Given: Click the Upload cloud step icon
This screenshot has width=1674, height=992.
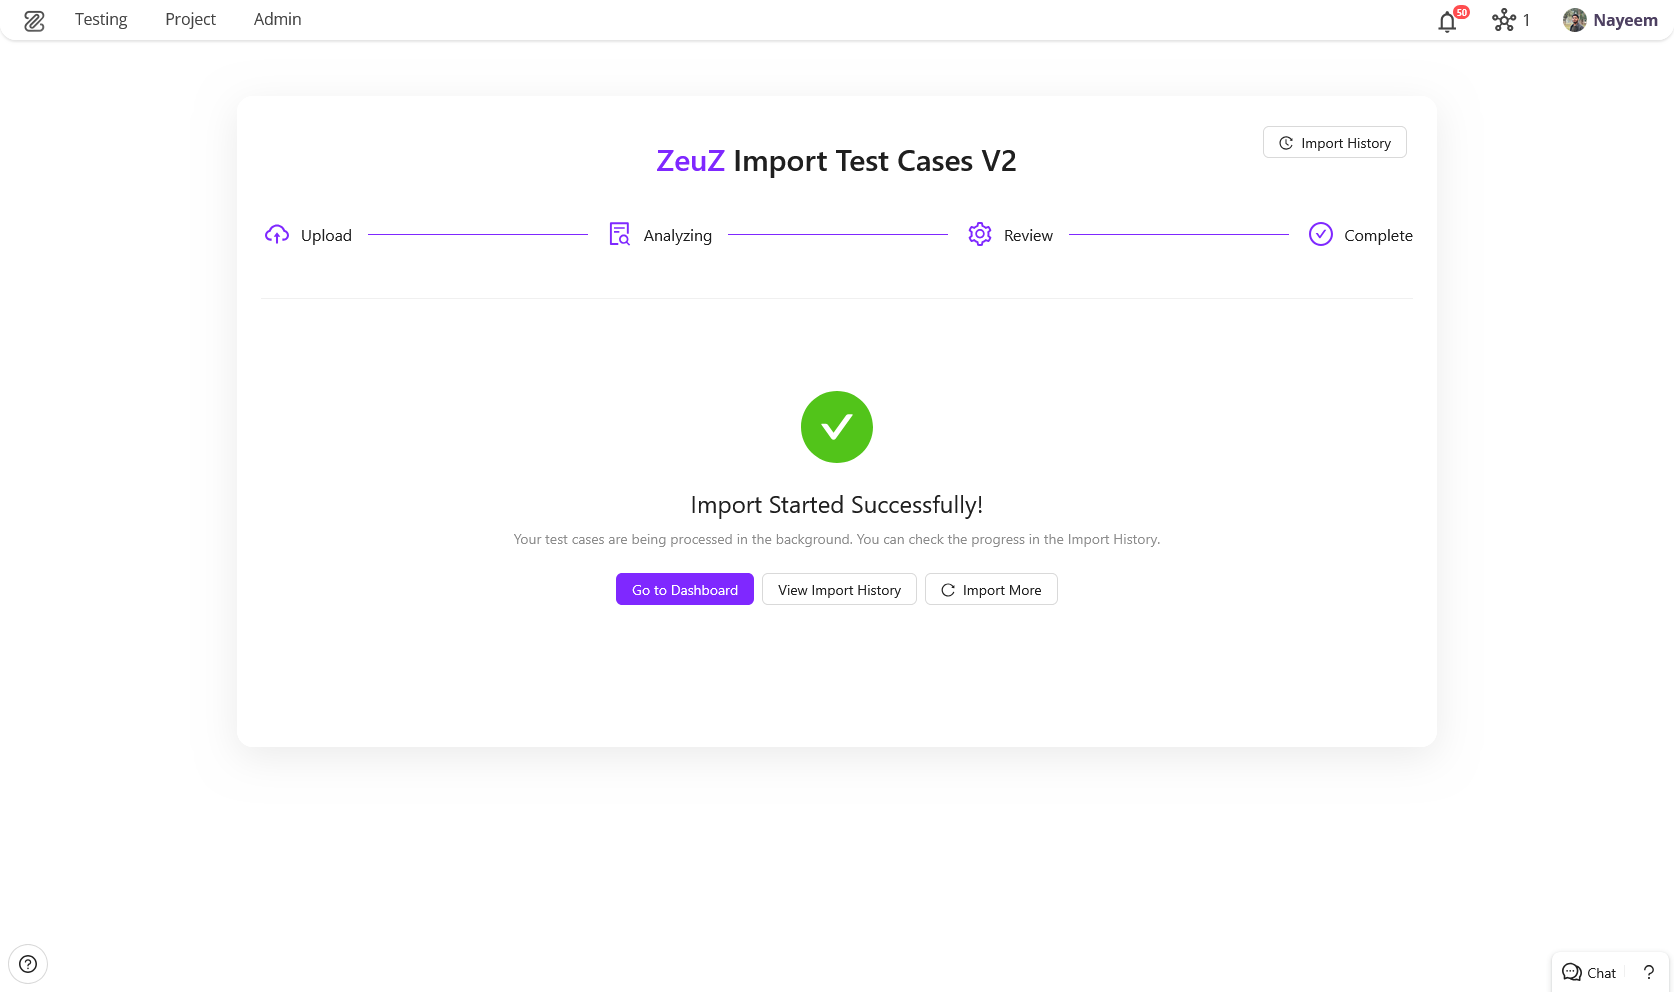Looking at the screenshot, I should click(277, 235).
